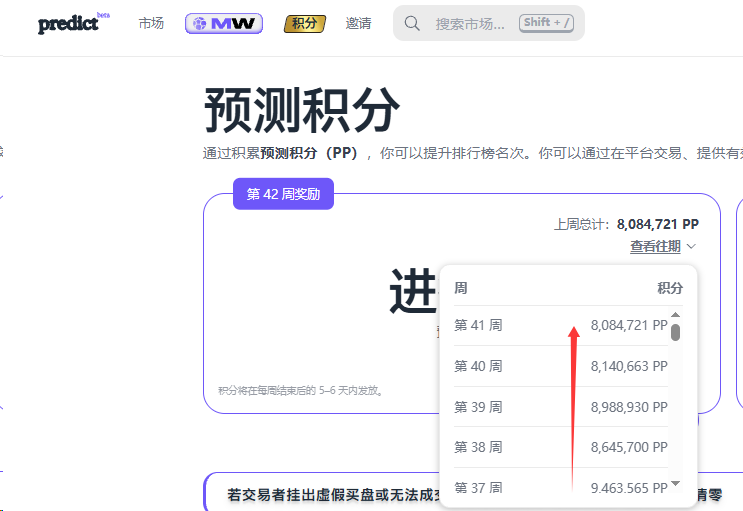Click the scrollbar down arrow in list
This screenshot has width=743, height=511.
tap(676, 484)
